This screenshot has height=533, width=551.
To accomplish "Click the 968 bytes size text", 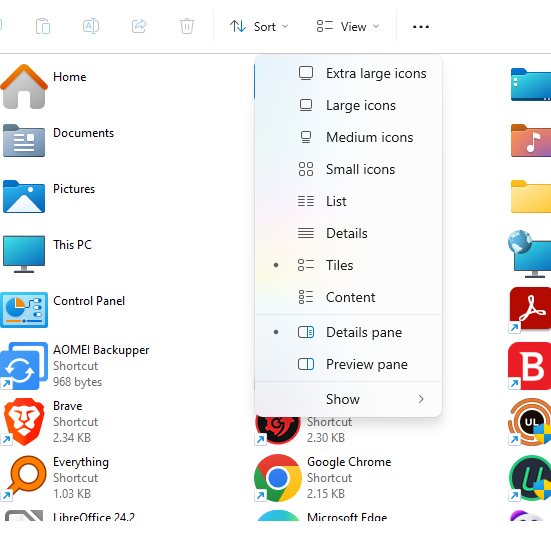I will pyautogui.click(x=77, y=382).
